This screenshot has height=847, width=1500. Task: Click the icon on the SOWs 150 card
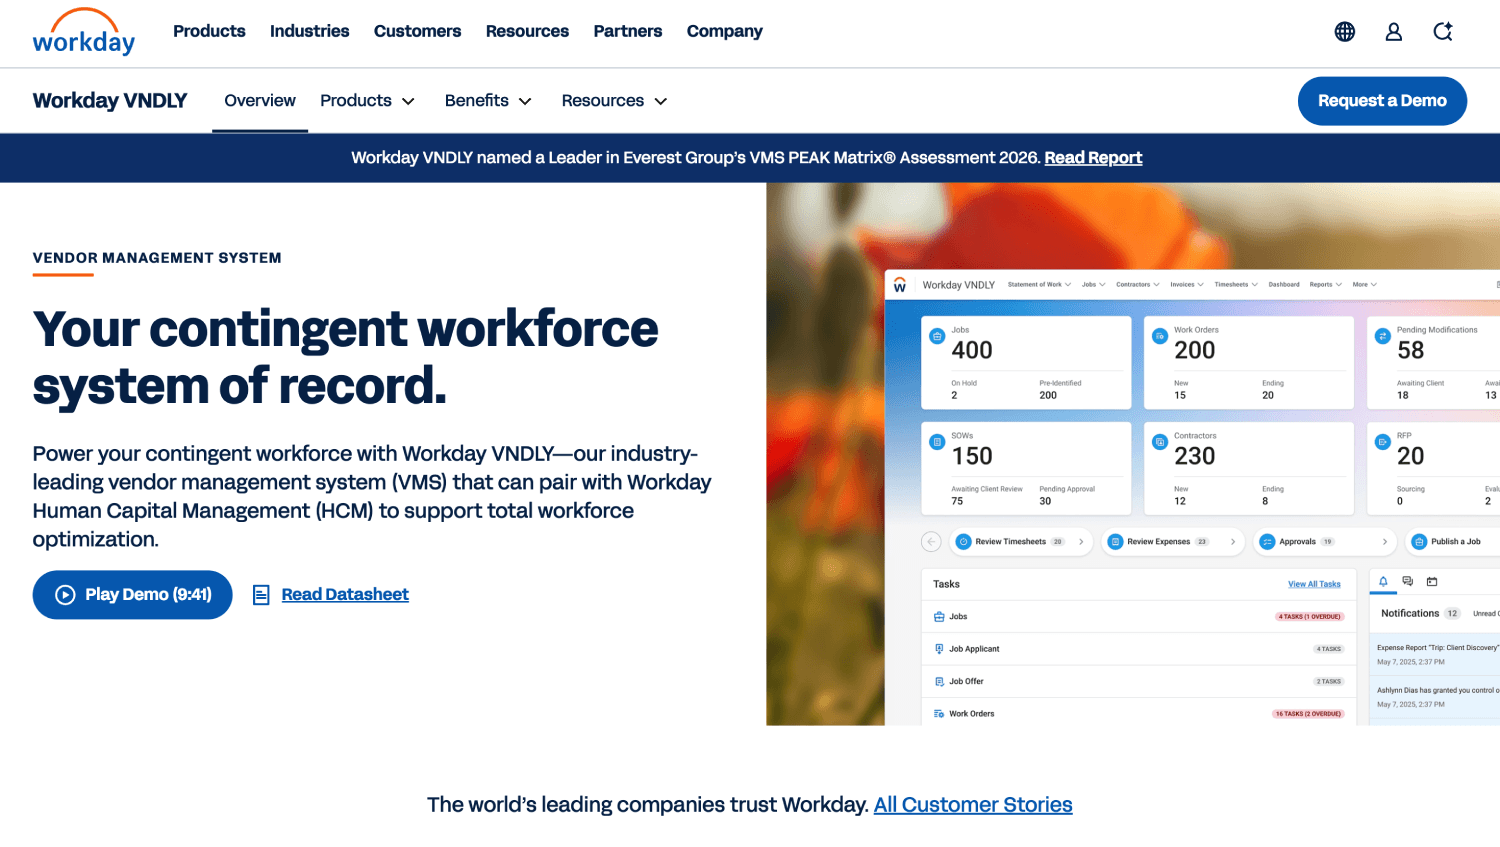(937, 442)
